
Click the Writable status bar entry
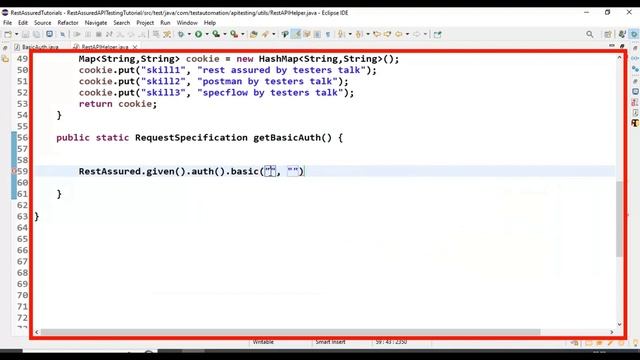pos(263,342)
